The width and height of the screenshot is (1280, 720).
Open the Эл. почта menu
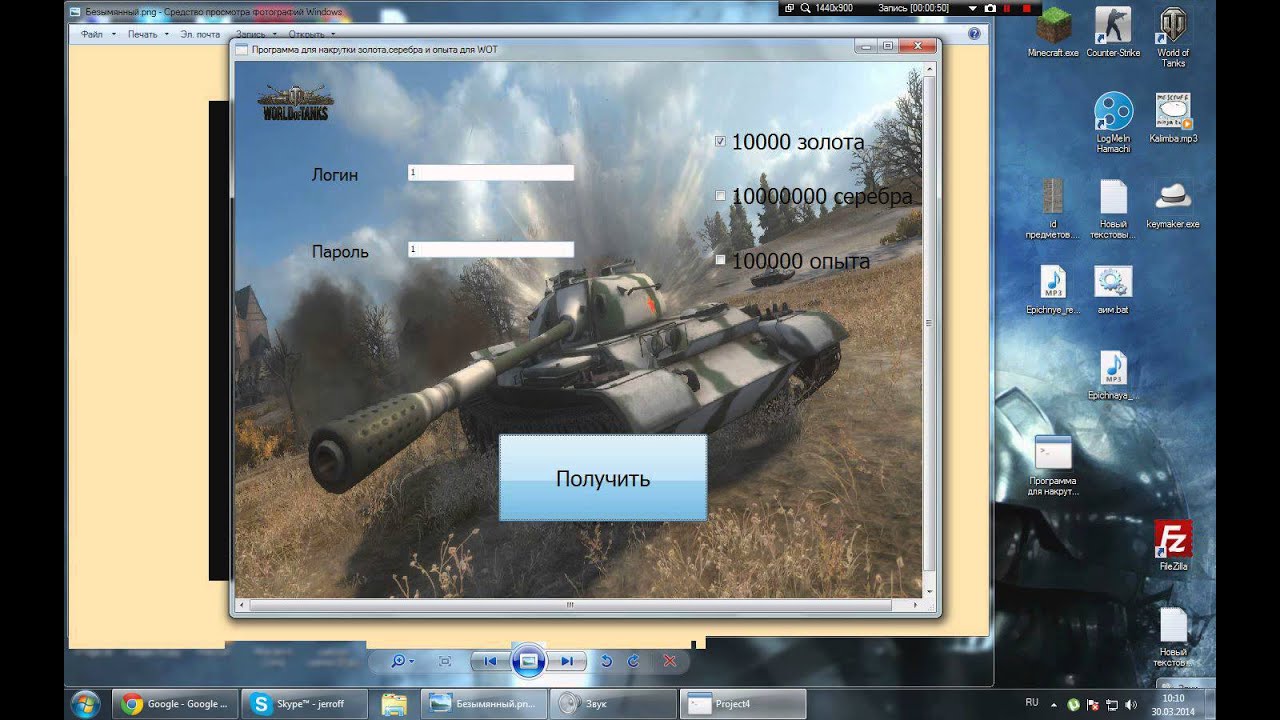(x=200, y=34)
